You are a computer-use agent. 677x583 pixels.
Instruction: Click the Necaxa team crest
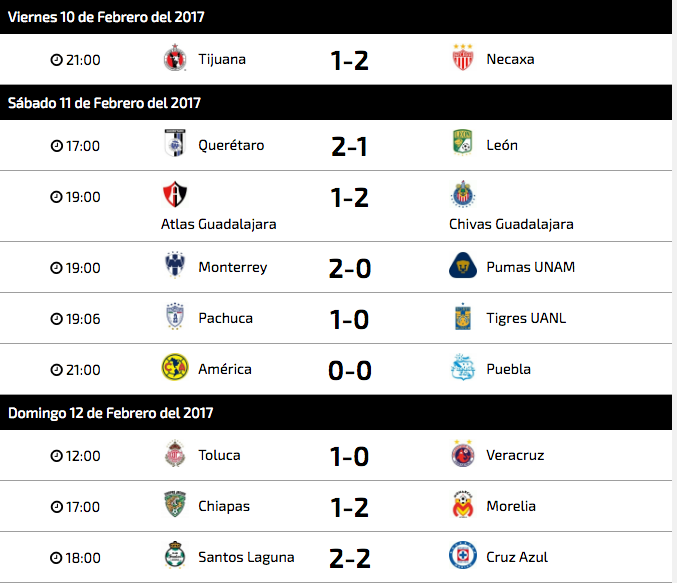click(x=462, y=57)
